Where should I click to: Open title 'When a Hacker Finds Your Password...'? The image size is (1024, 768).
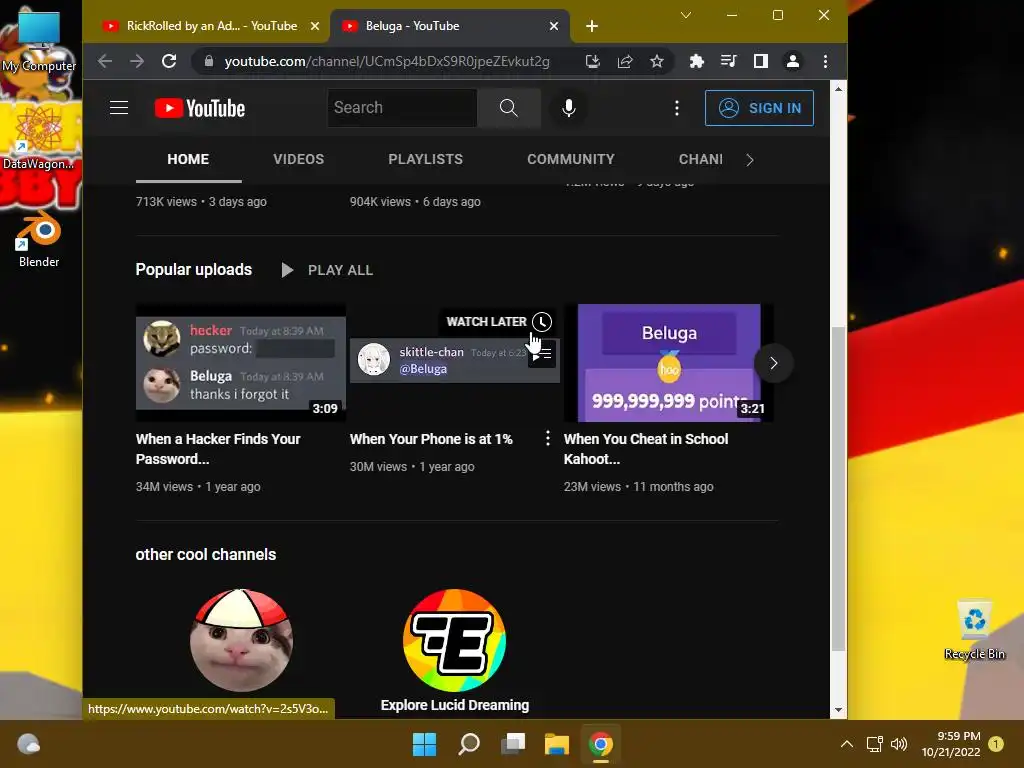point(218,449)
